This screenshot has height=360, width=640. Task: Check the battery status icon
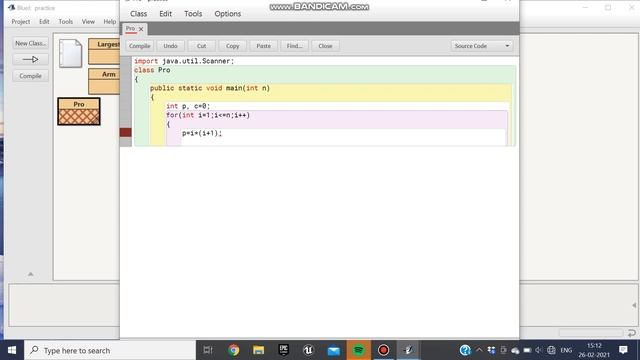tap(527, 350)
